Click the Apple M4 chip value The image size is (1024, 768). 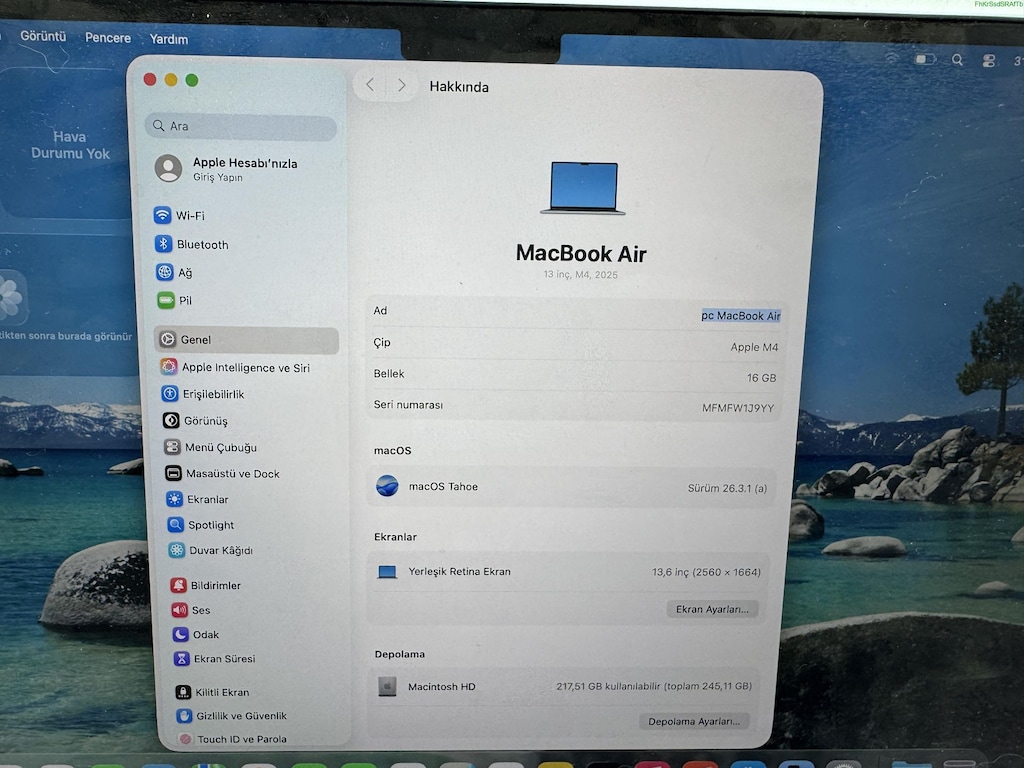(754, 347)
